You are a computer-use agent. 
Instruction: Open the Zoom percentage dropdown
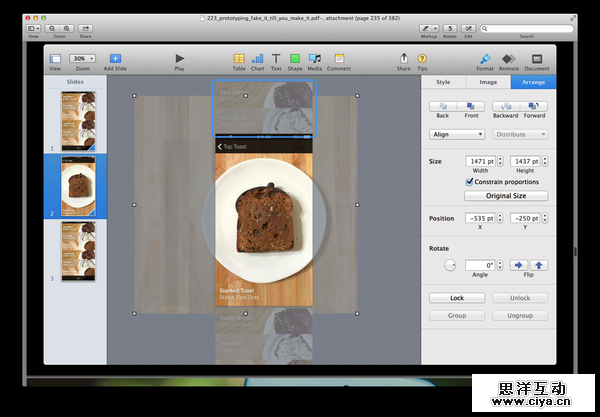tap(84, 59)
